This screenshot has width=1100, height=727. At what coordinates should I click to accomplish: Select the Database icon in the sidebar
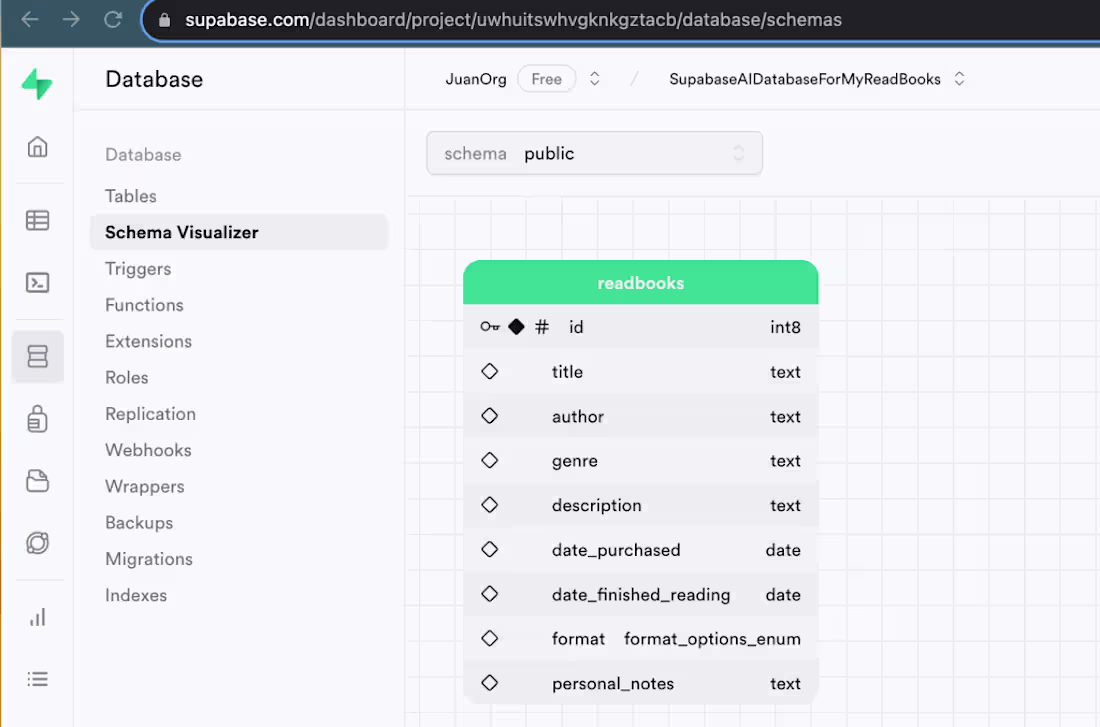[x=37, y=356]
